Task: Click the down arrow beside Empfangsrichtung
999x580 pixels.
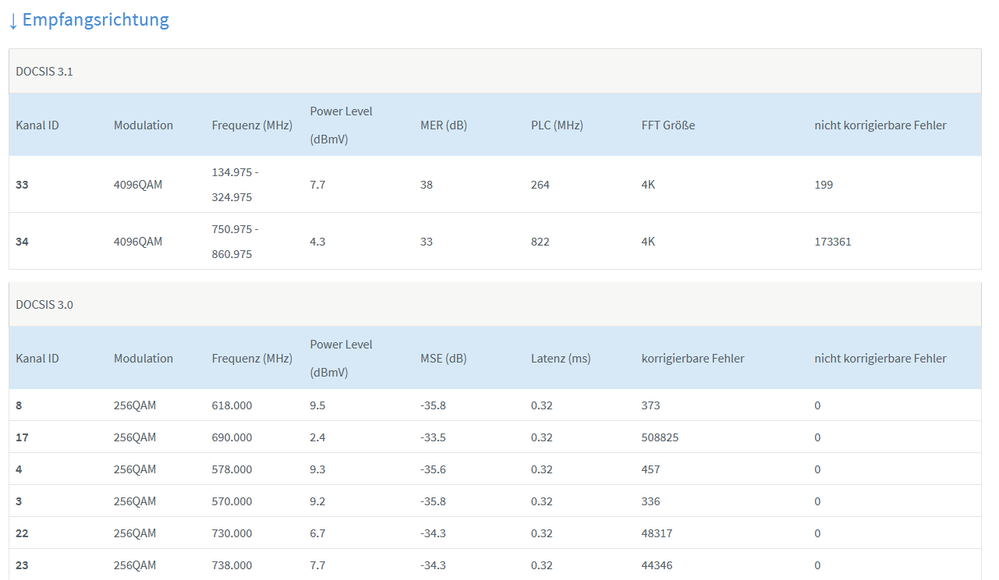Action: coord(13,20)
